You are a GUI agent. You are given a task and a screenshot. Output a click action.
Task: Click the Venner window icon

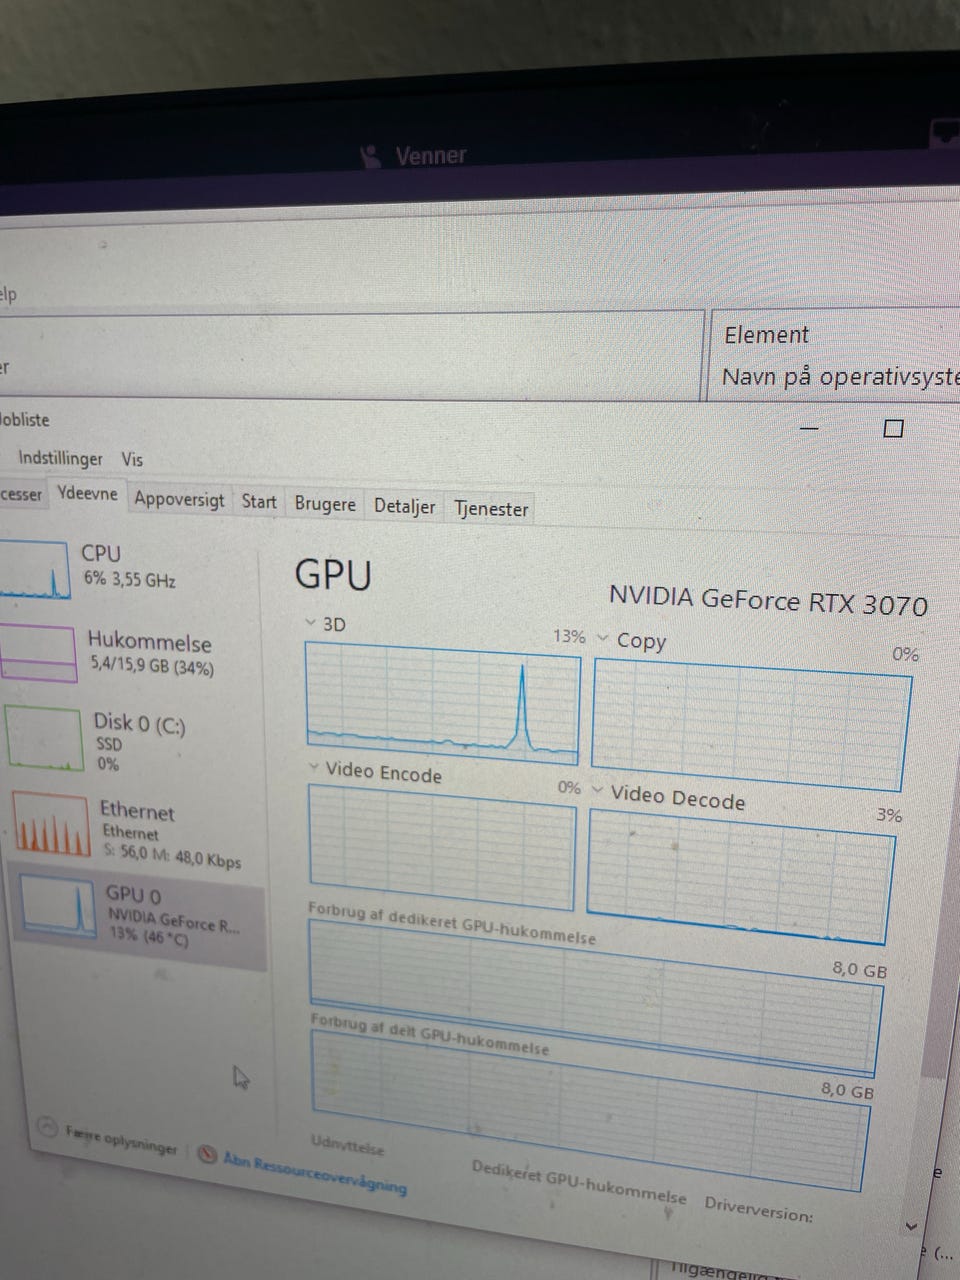(x=371, y=156)
